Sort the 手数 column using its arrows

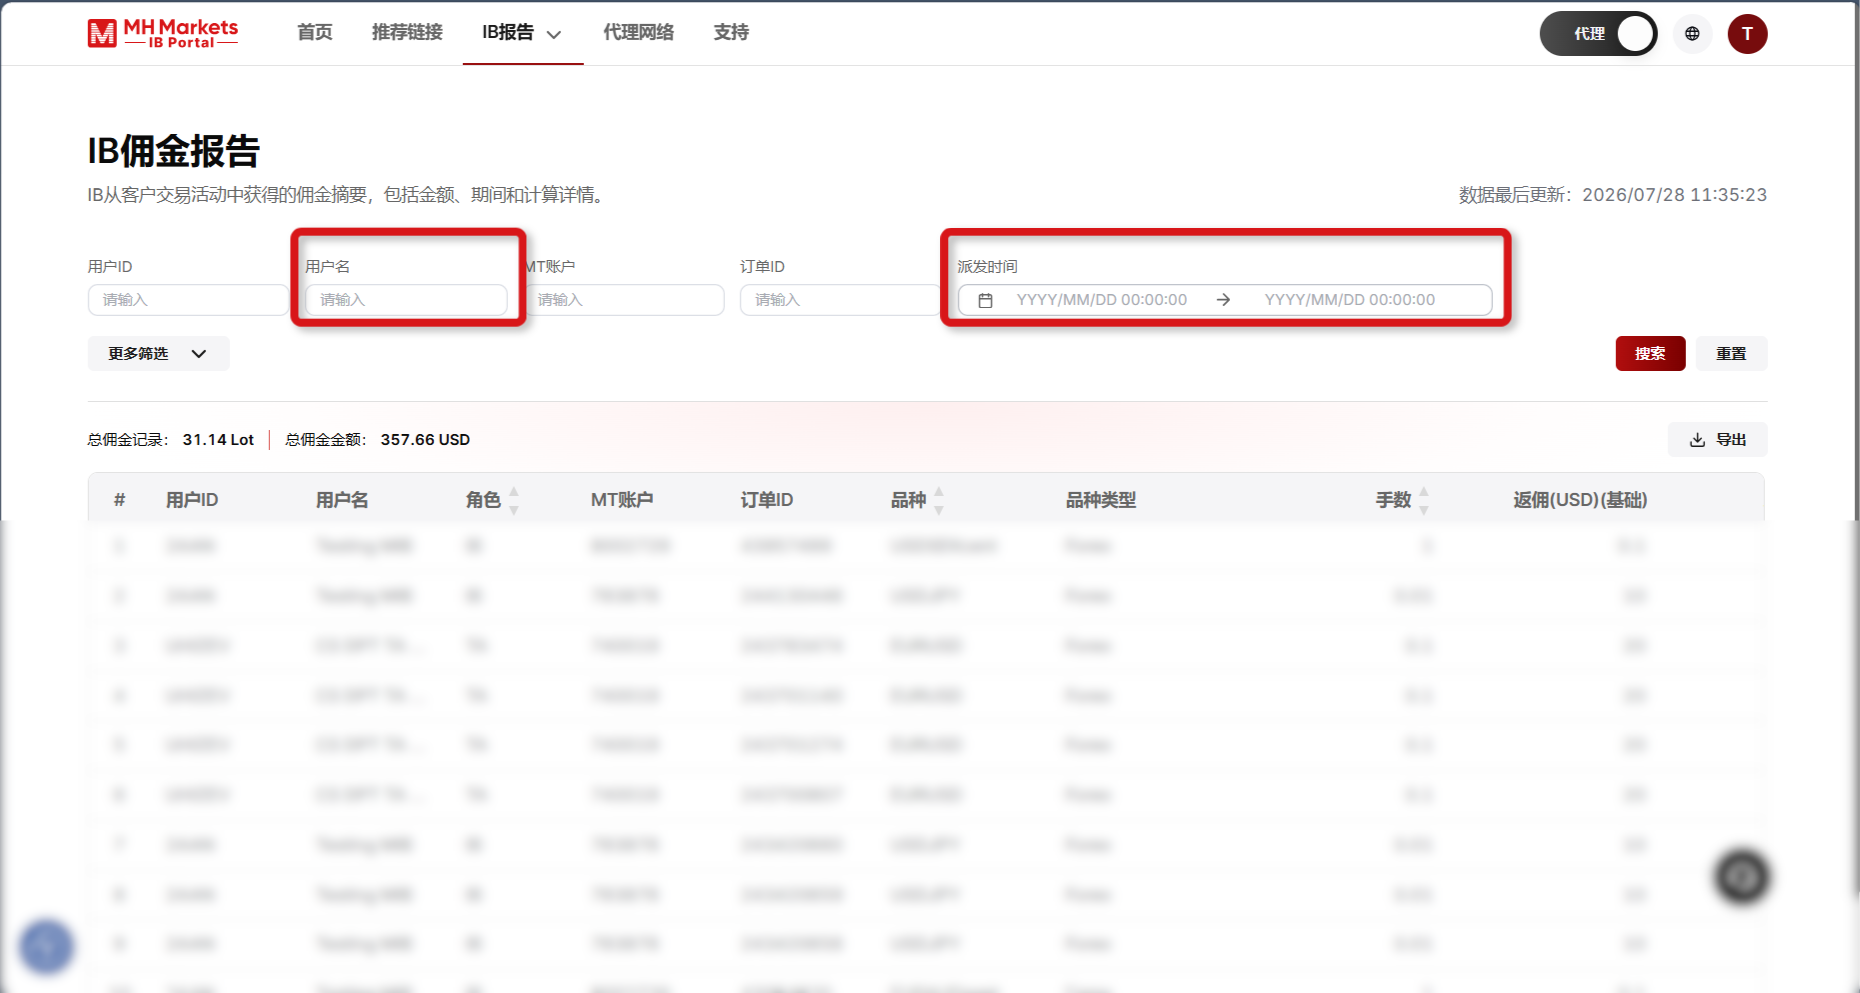[x=1424, y=500]
